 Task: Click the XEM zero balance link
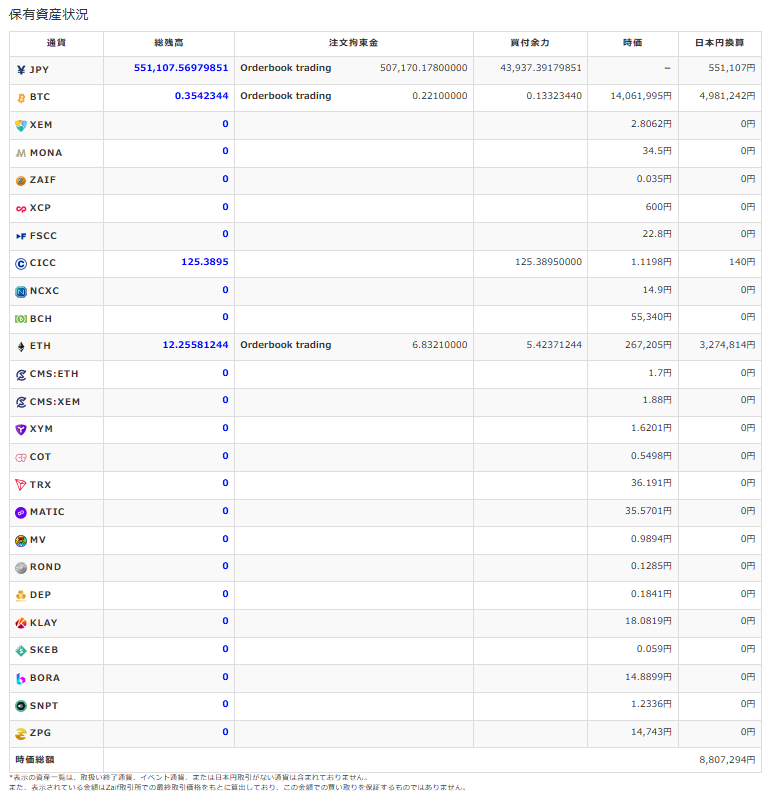pyautogui.click(x=225, y=124)
